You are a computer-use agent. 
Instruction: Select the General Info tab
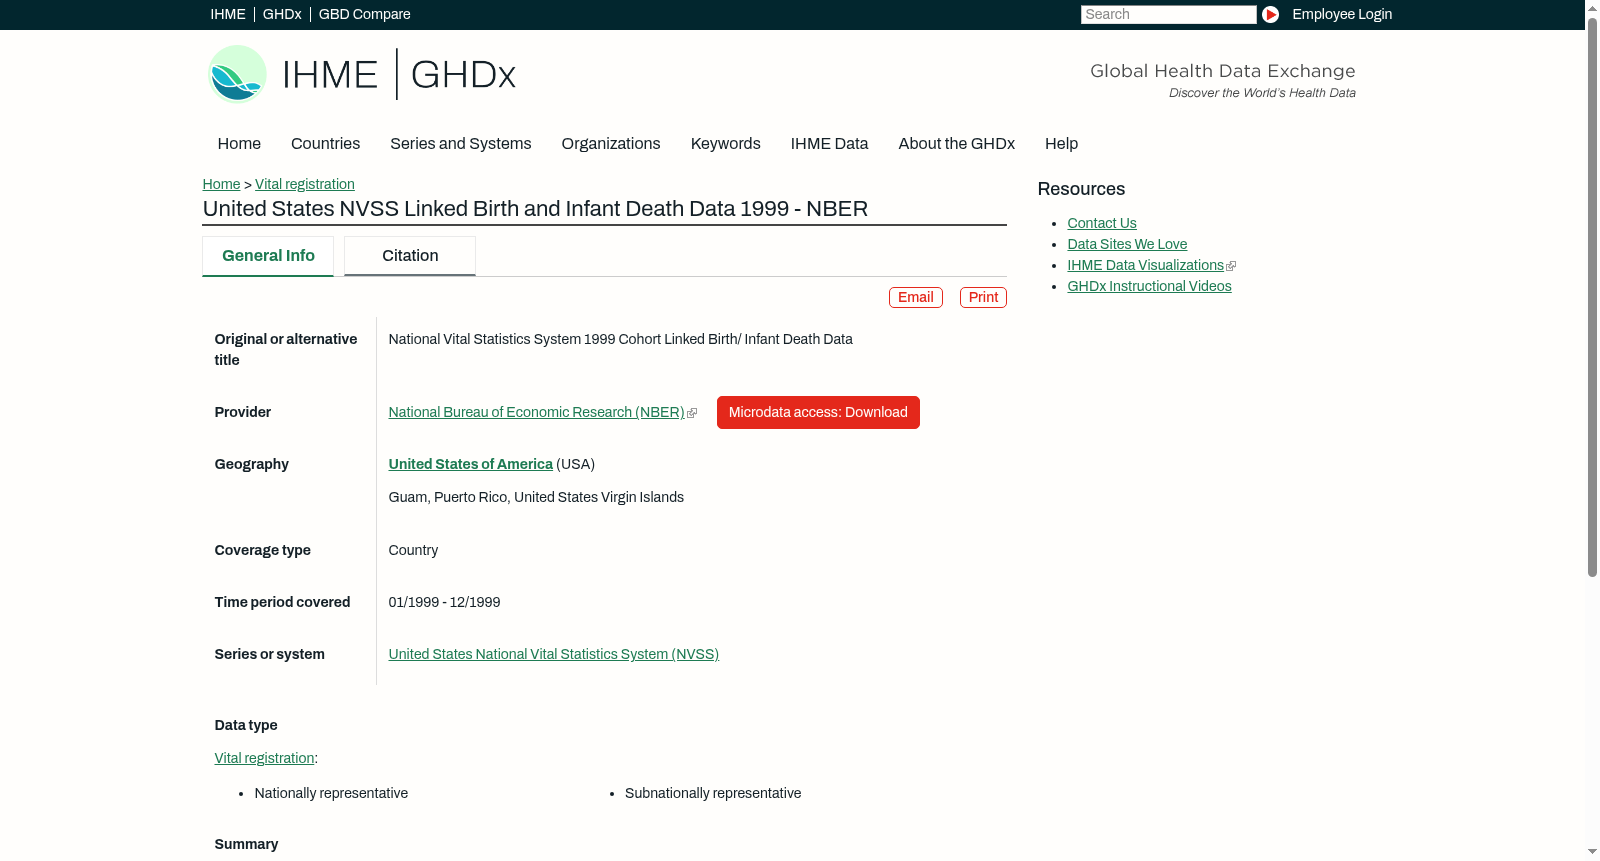[268, 256]
